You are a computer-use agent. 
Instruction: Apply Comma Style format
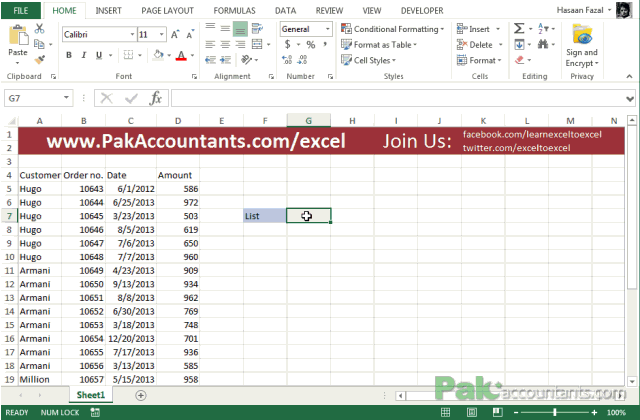click(x=325, y=44)
